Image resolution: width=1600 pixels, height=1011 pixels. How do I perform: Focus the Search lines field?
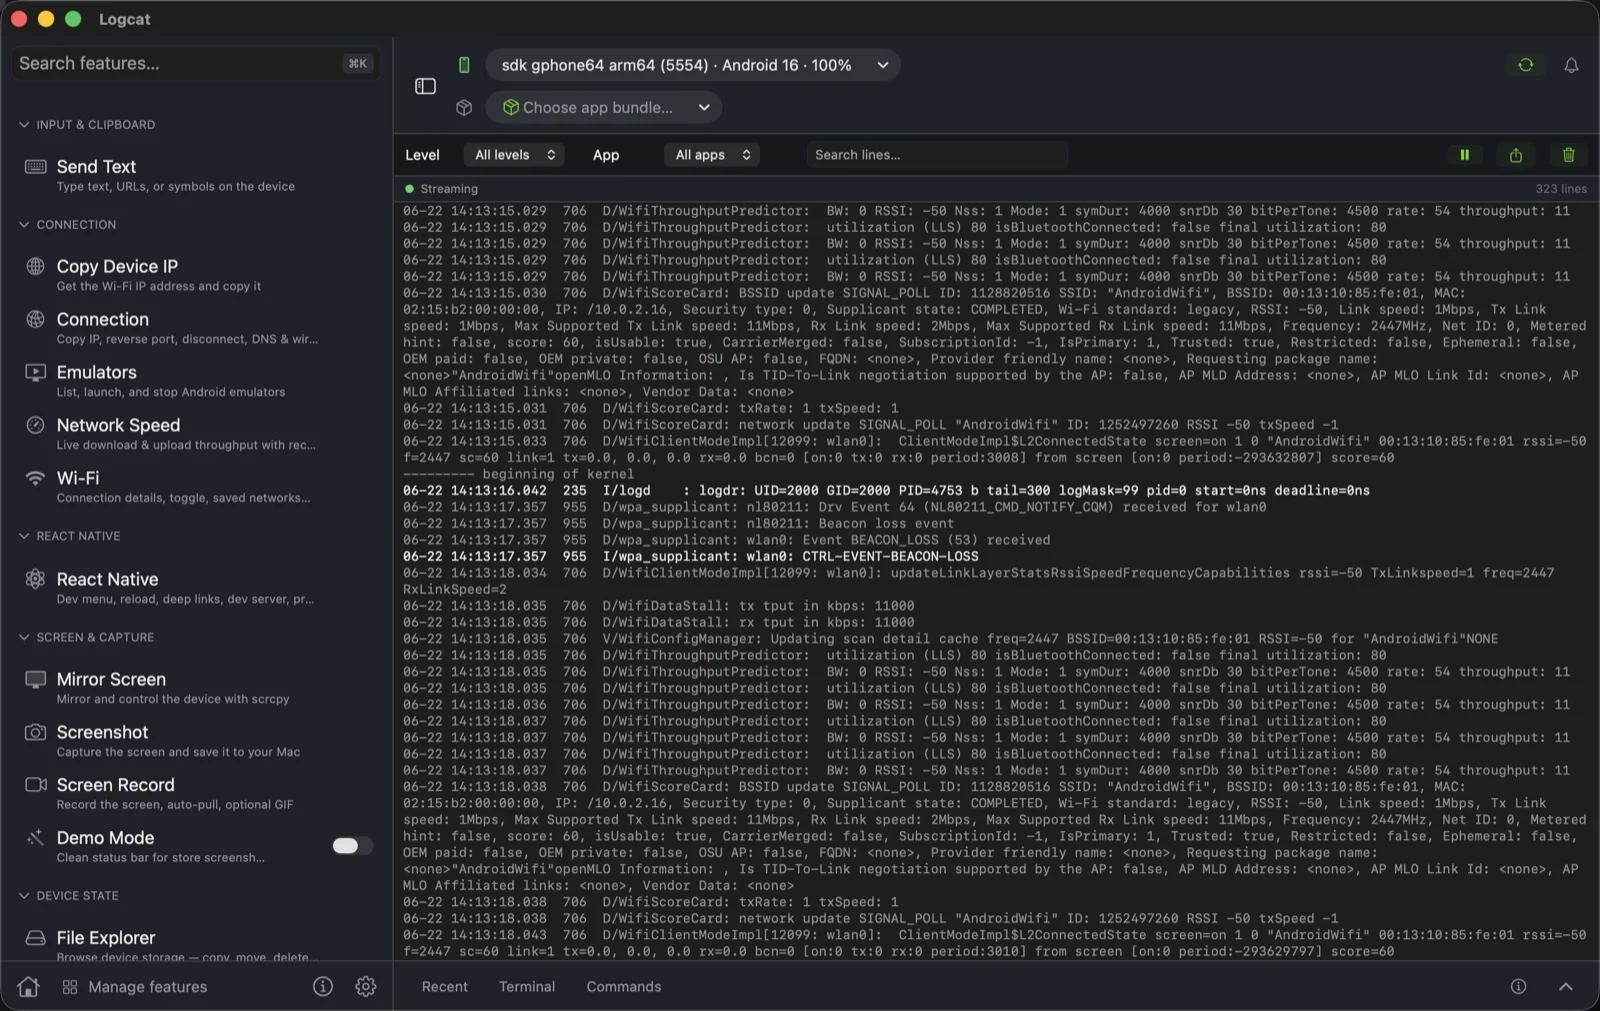pyautogui.click(x=936, y=155)
